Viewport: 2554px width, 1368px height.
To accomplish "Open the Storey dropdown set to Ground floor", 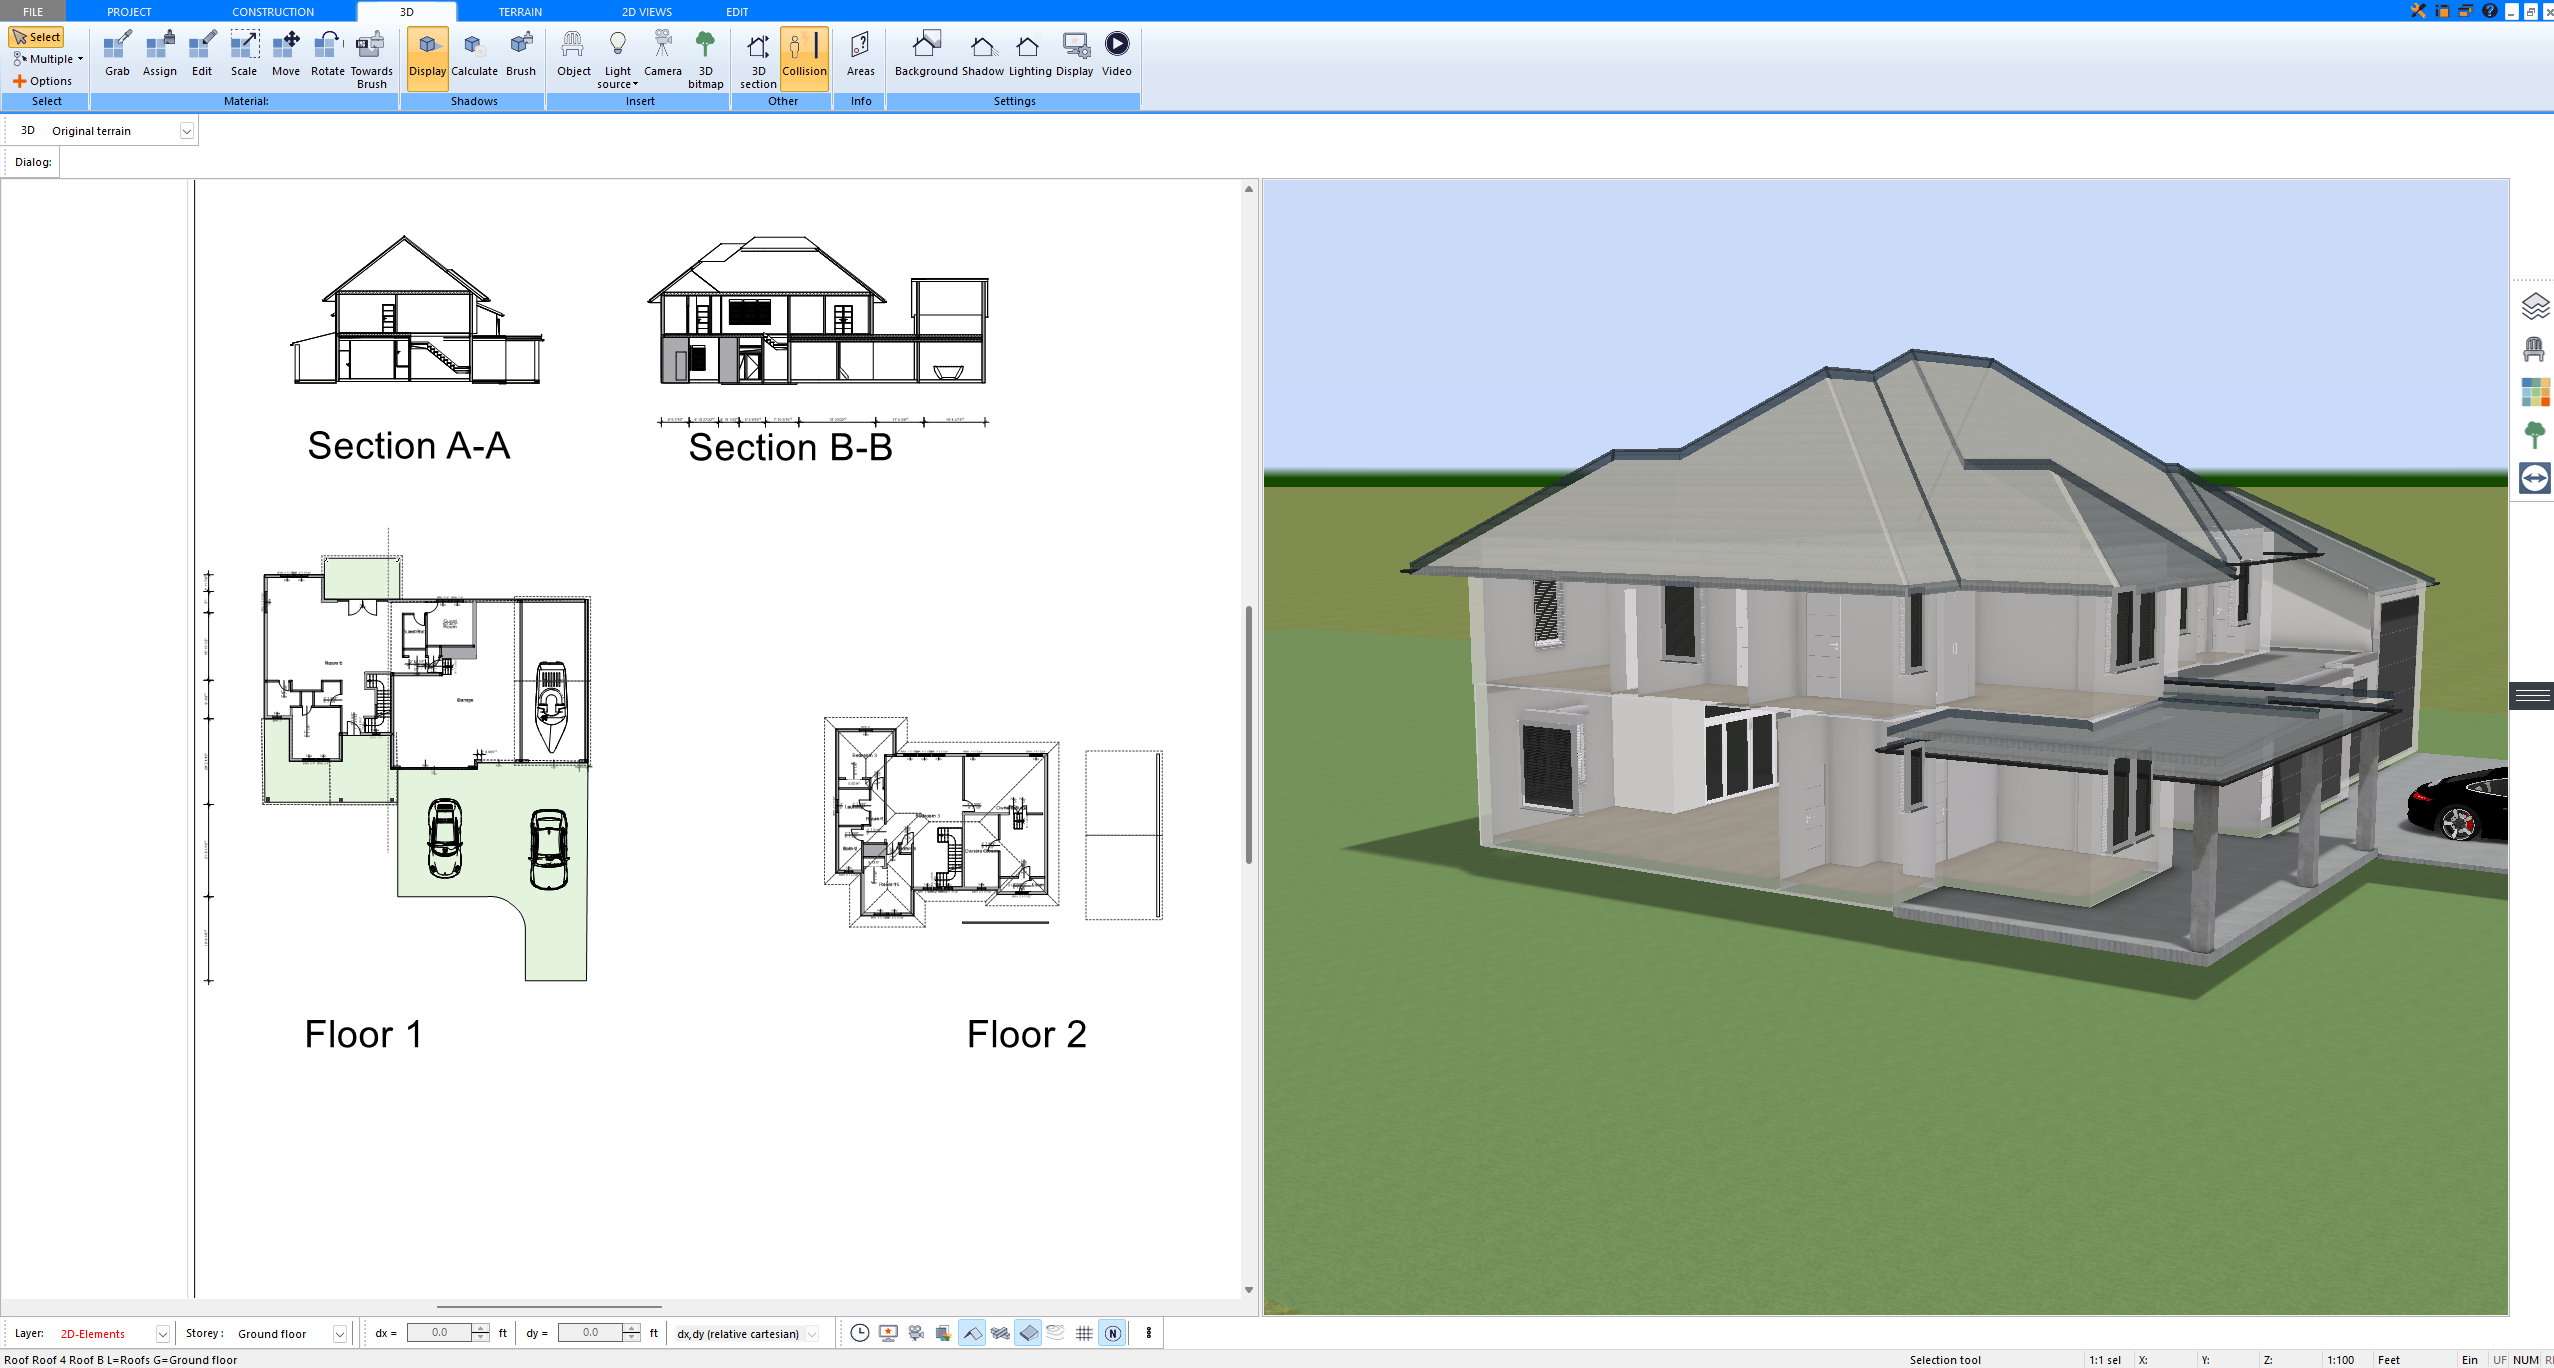I will pos(338,1333).
